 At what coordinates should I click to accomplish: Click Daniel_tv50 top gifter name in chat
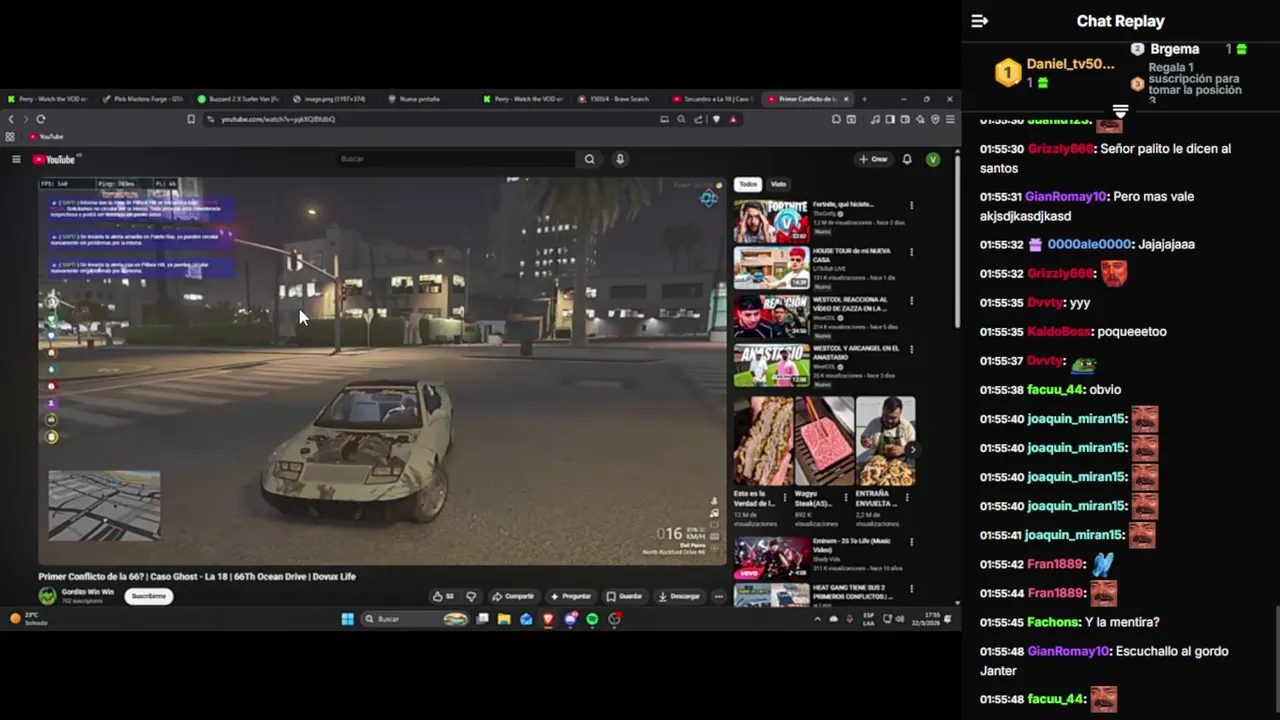pyautogui.click(x=1070, y=64)
